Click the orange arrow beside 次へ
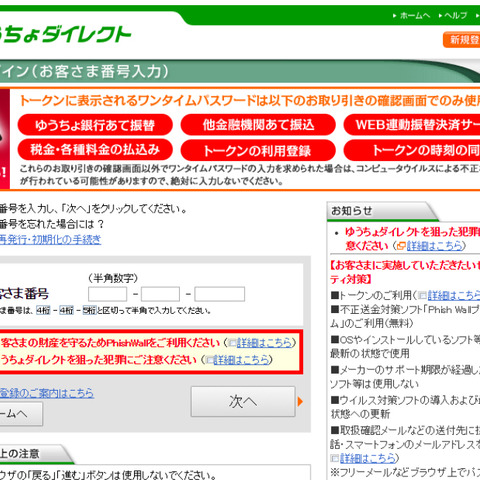The height and width of the screenshot is (480, 480). pyautogui.click(x=300, y=402)
